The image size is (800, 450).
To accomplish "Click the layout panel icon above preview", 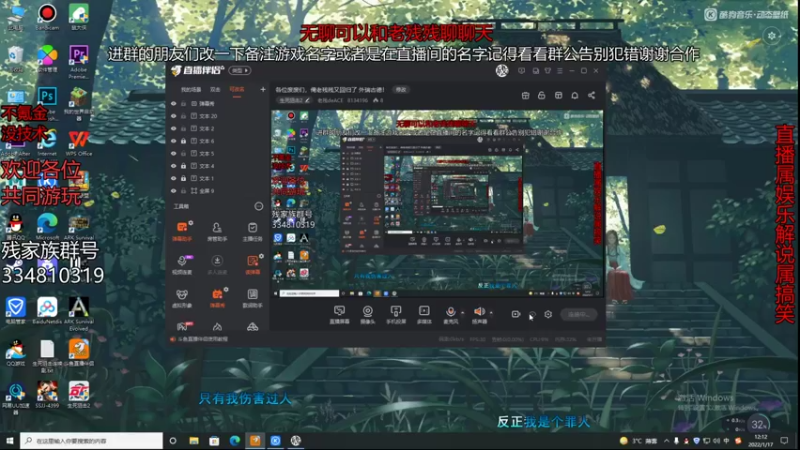I will 558,95.
